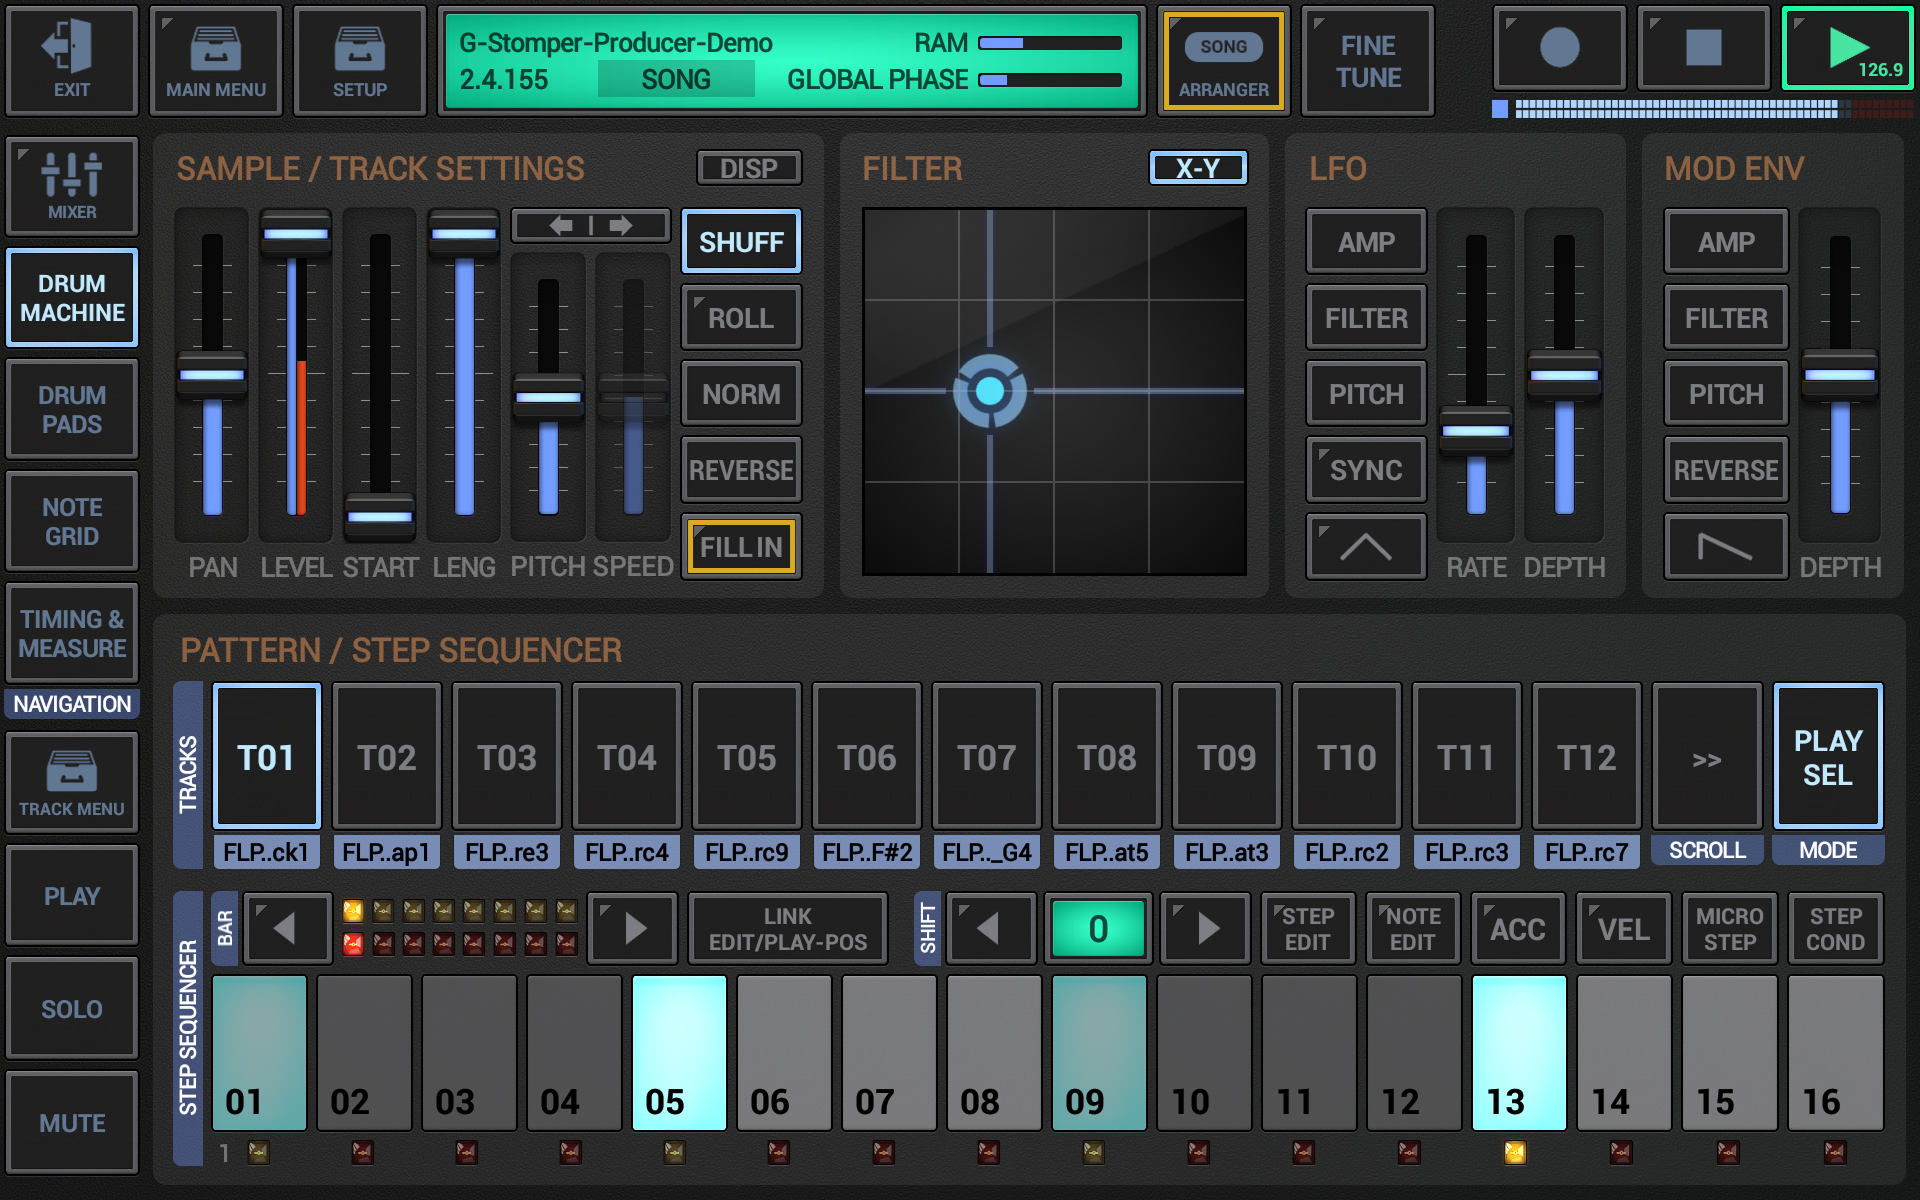Open the Track Menu
The width and height of the screenshot is (1920, 1200).
tap(71, 782)
